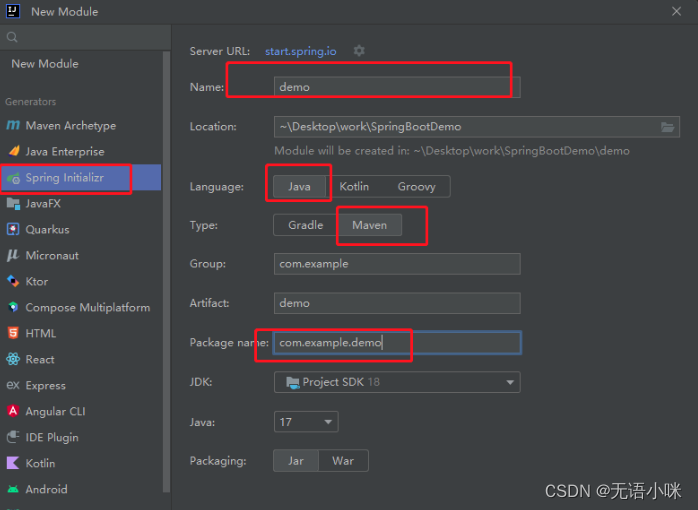Image resolution: width=698 pixels, height=510 pixels.
Task: Select Angular CLI generator label
Action: (55, 411)
